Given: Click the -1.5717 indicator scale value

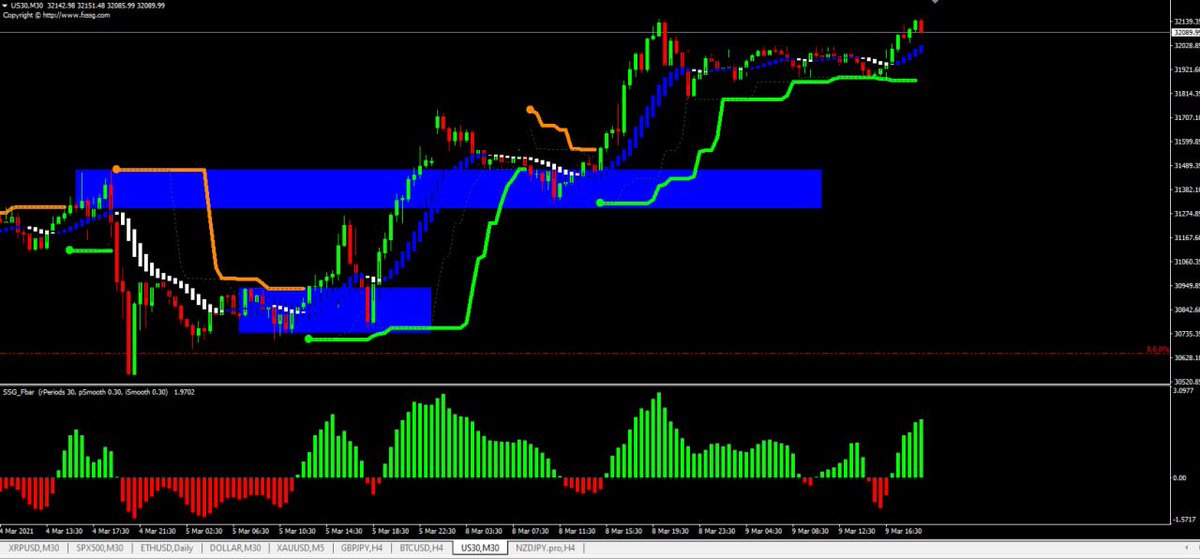Looking at the screenshot, I should 1184,519.
